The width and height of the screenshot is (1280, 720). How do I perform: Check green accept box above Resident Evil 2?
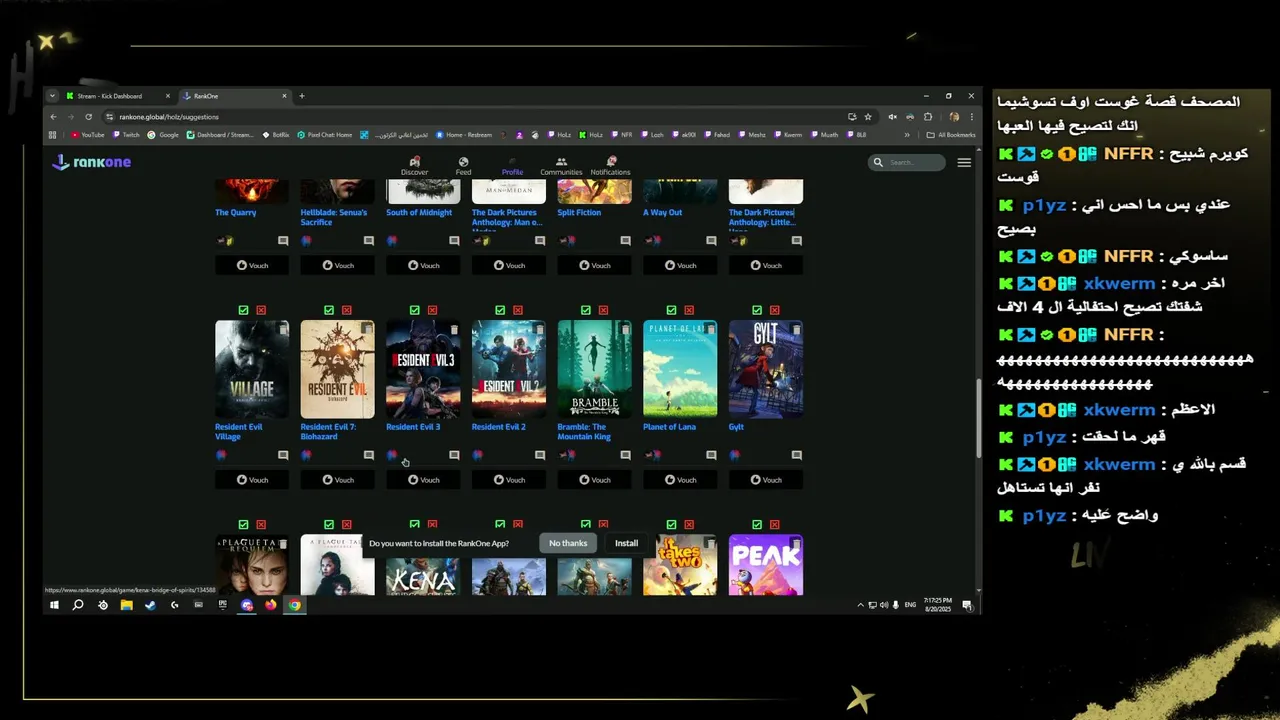click(x=500, y=310)
